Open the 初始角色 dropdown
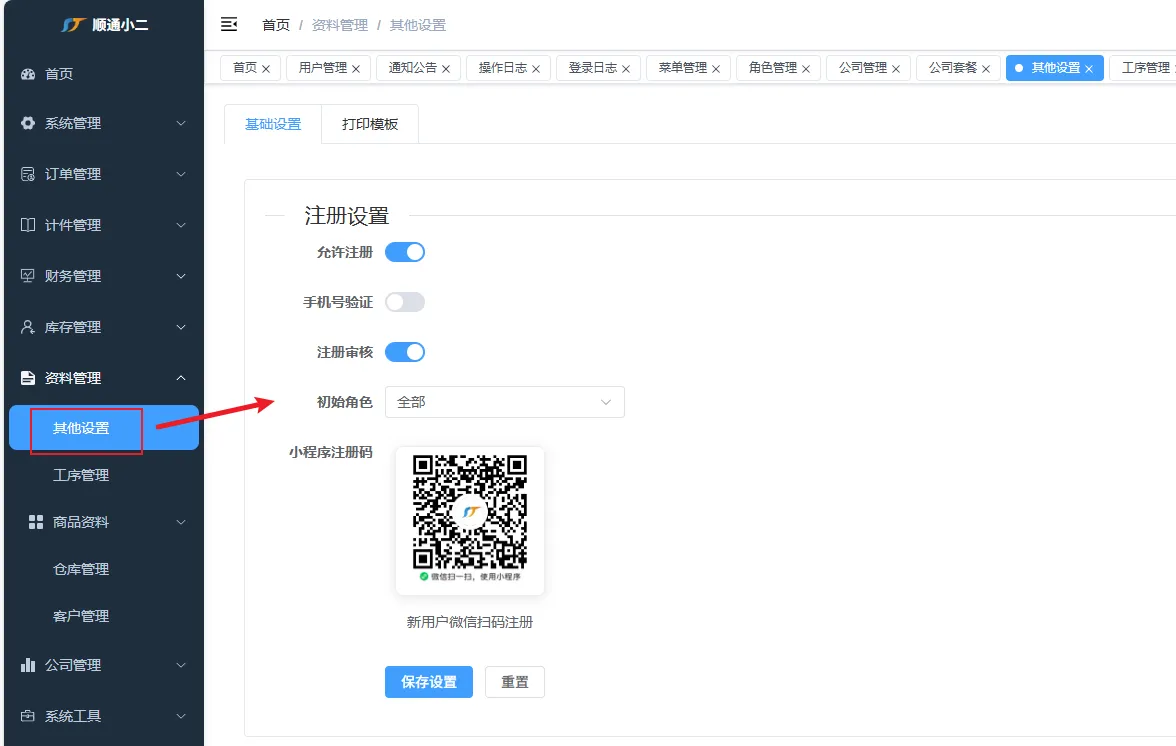This screenshot has height=746, width=1176. pos(504,402)
